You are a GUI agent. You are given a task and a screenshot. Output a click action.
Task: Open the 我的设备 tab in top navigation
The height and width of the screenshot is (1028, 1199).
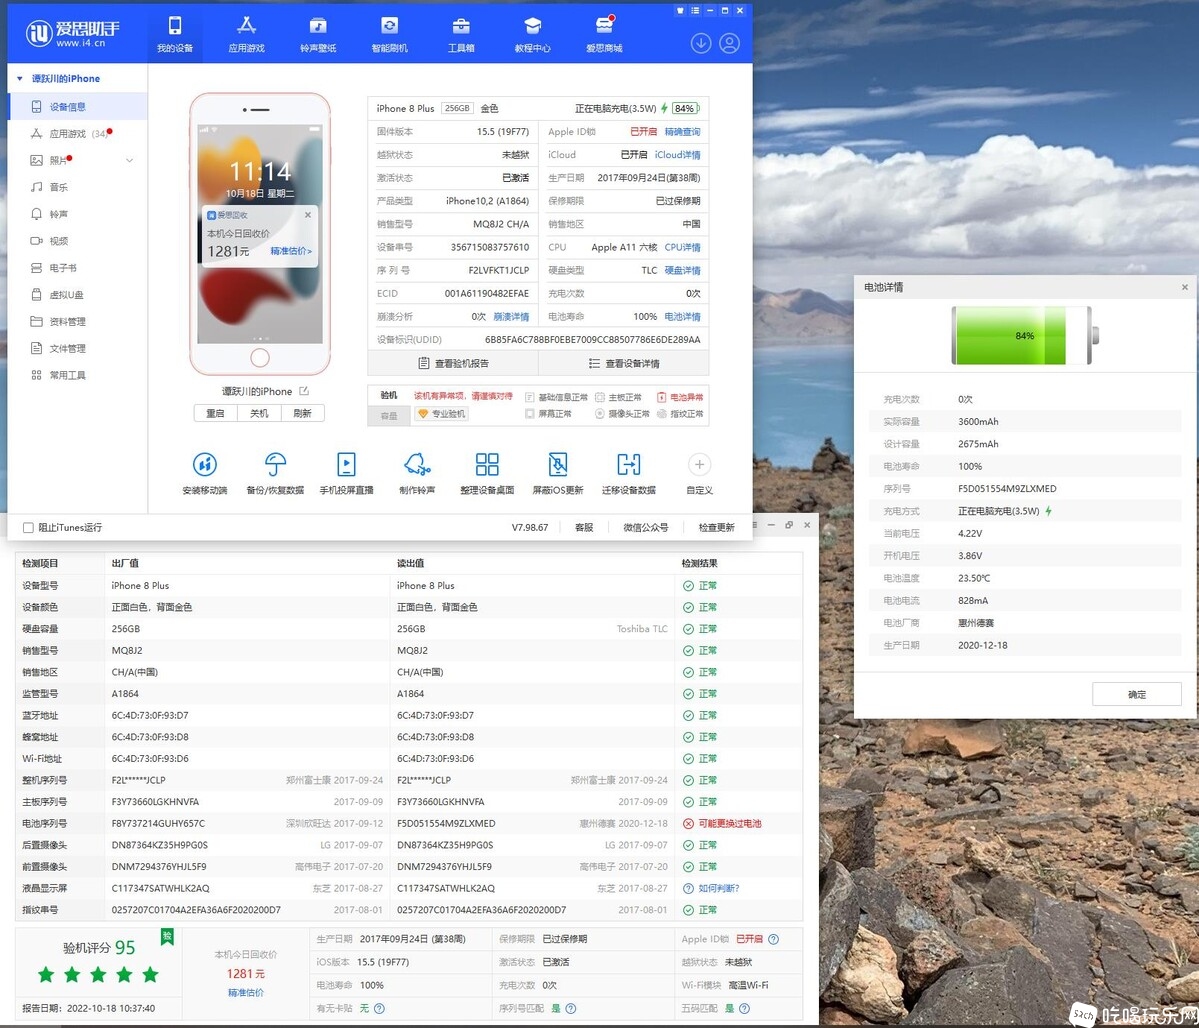[x=175, y=34]
